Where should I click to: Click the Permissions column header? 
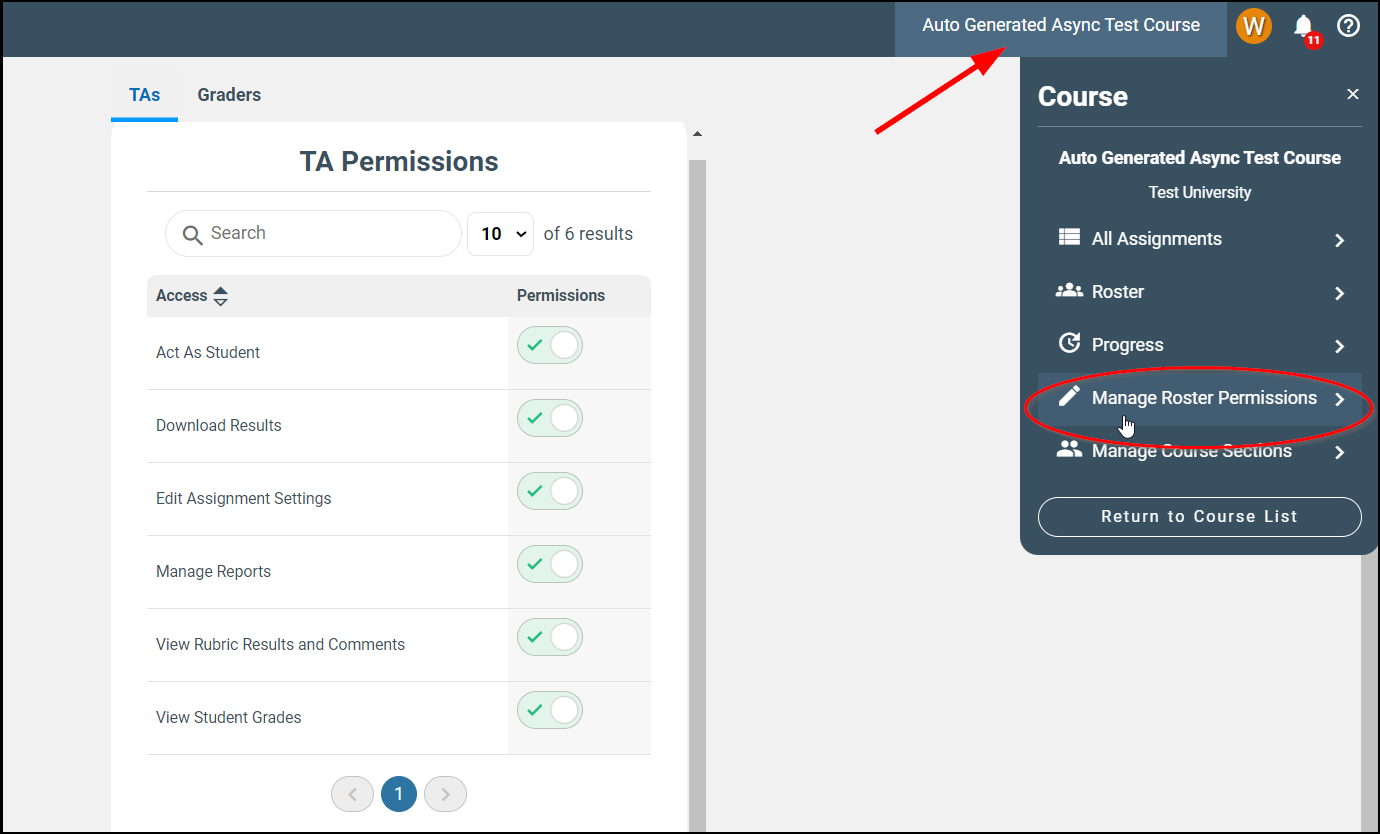(x=561, y=296)
